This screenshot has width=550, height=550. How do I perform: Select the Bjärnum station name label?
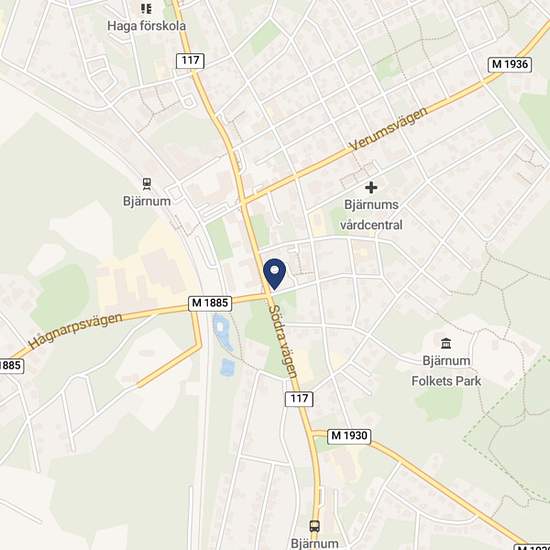(x=147, y=201)
